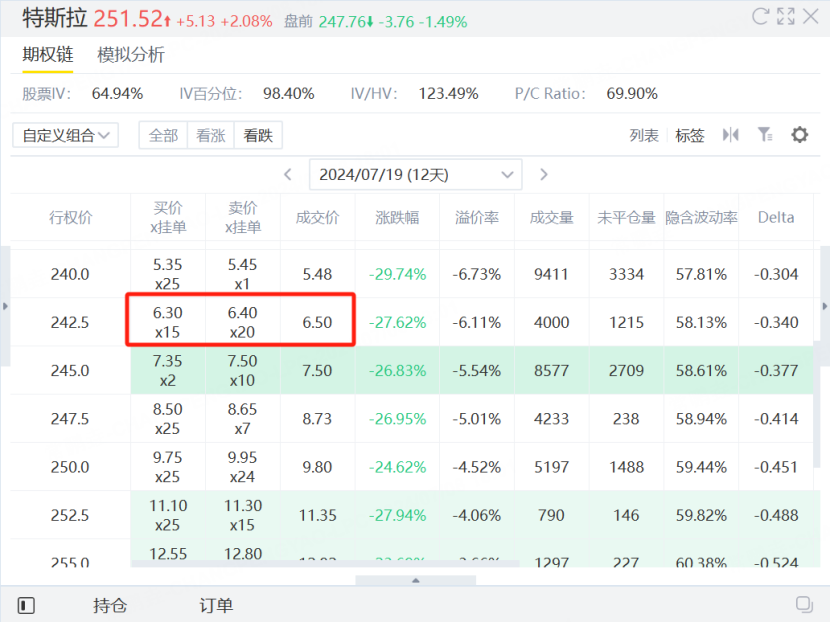This screenshot has height=623, width=830.
Task: Collapse bottom panel with up arrow handle
Action: (416, 581)
